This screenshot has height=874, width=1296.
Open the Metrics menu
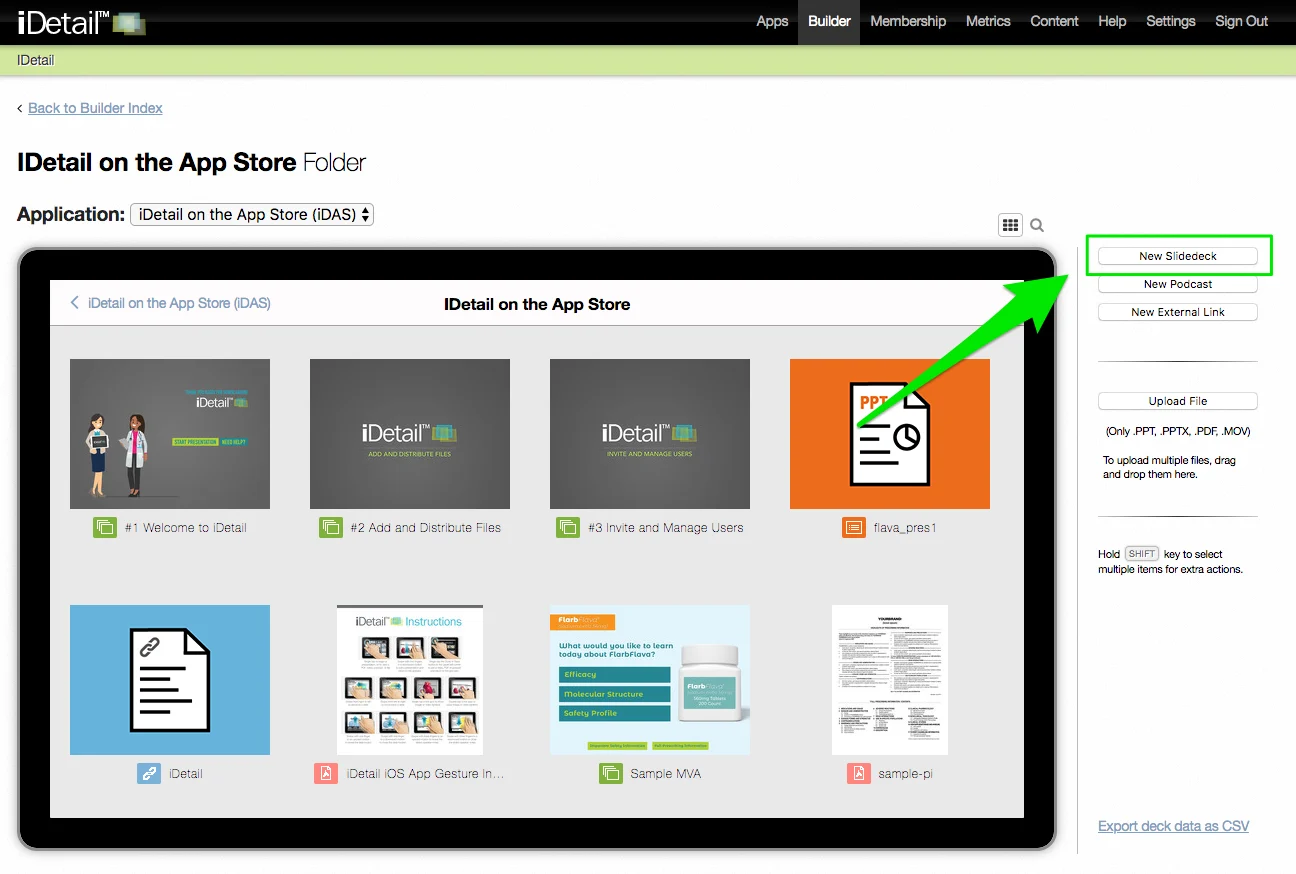click(x=988, y=21)
